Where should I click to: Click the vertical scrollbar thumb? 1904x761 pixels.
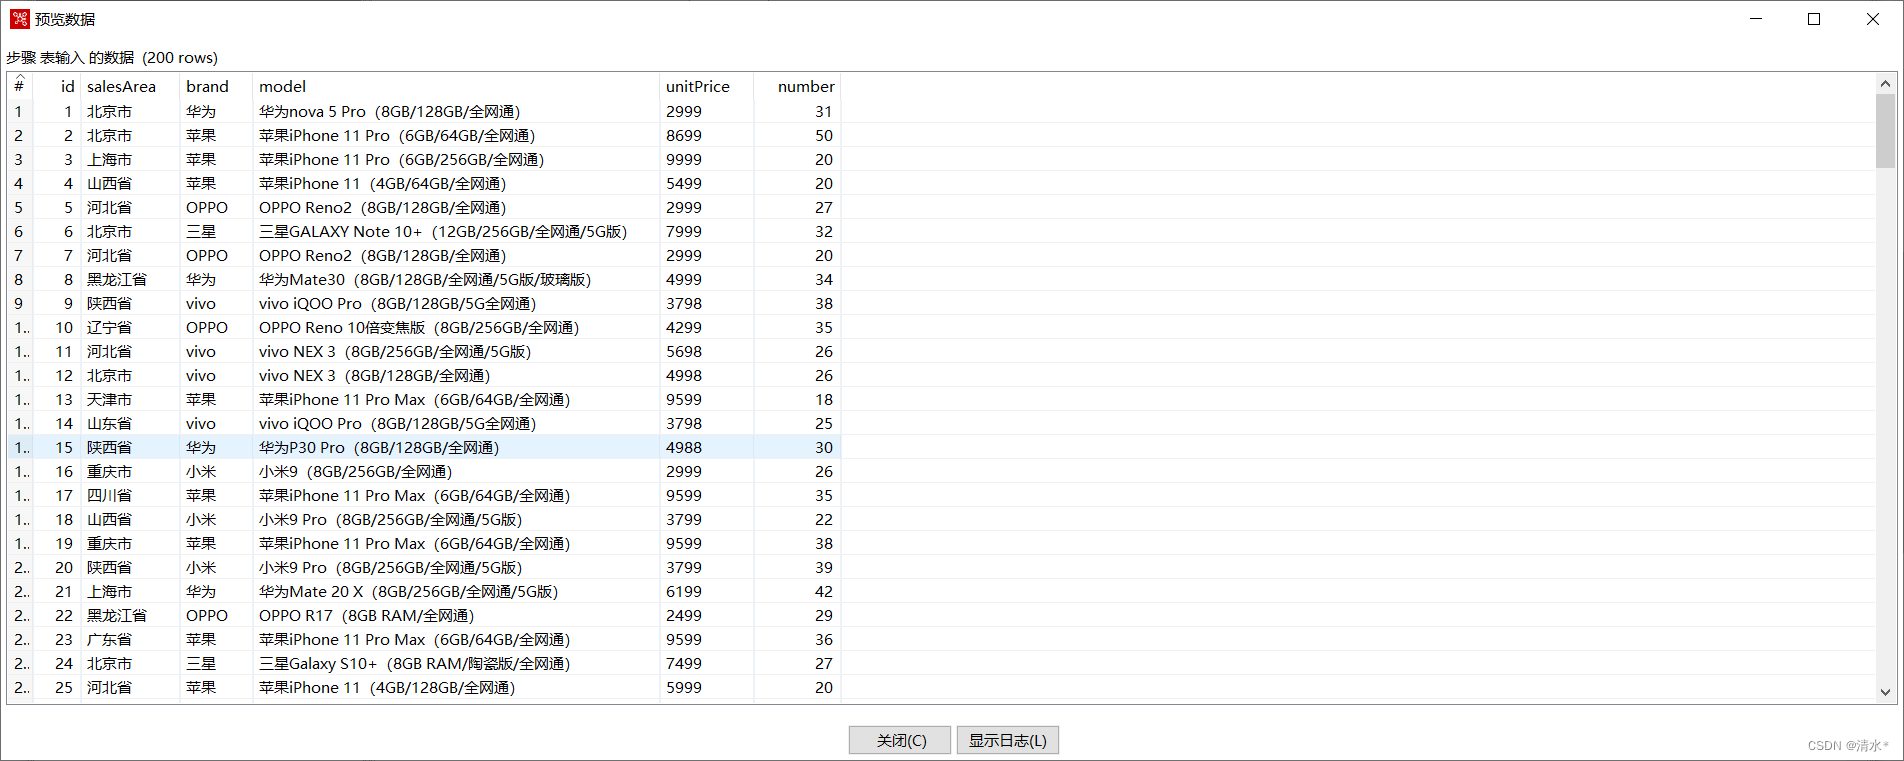(x=1885, y=131)
